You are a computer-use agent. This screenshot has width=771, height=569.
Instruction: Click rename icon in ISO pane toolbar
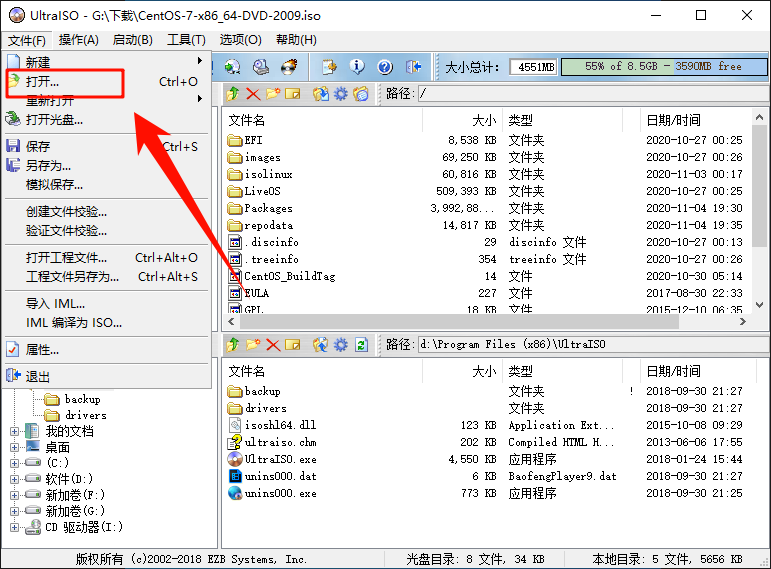(x=293, y=93)
